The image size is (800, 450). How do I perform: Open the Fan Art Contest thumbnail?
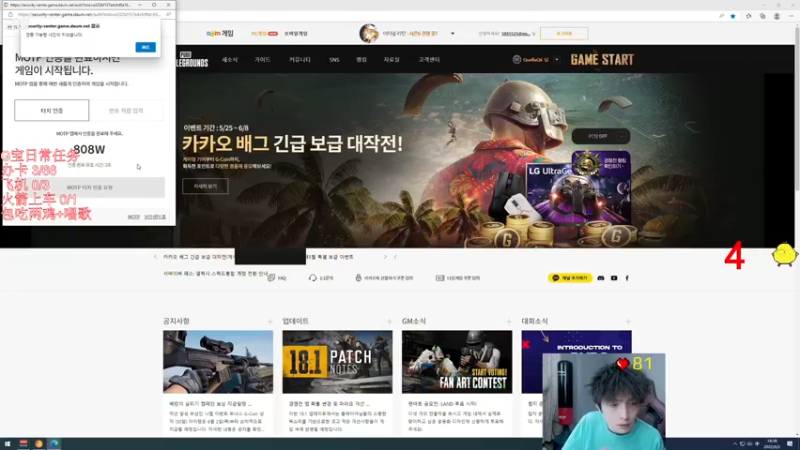457,362
